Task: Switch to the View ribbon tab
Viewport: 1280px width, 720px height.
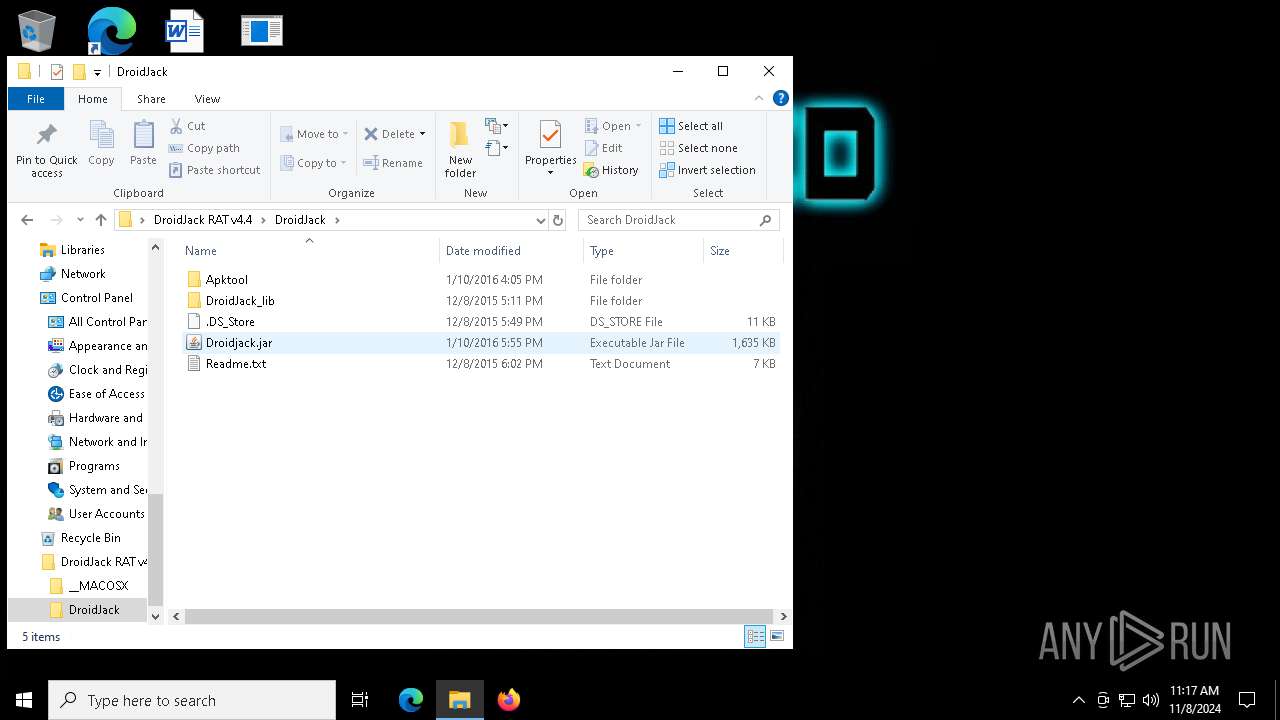Action: point(207,99)
